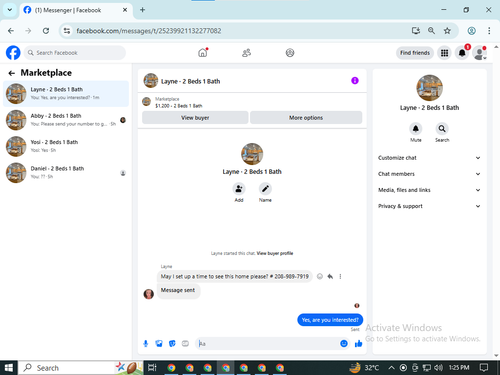Click the More options button

(306, 118)
